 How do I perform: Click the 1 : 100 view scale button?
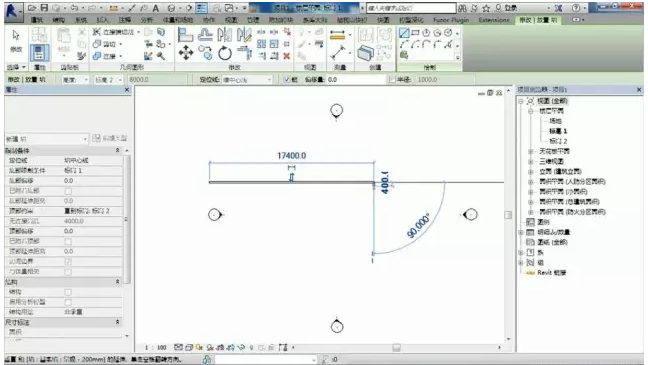[155, 348]
